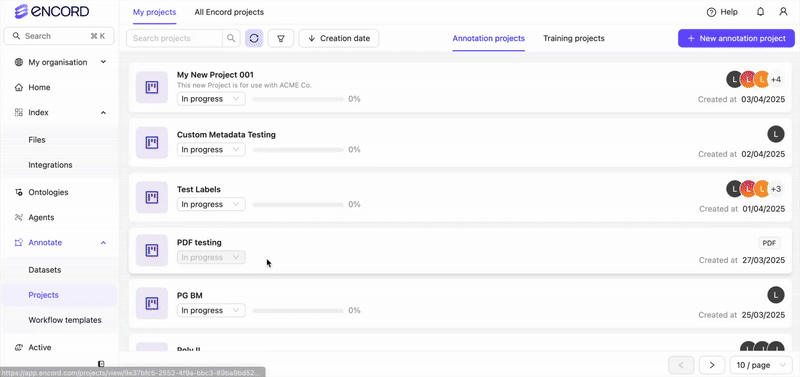800x377 pixels.
Task: Click Custom Metadata Testing project icon
Action: pyautogui.click(x=152, y=142)
